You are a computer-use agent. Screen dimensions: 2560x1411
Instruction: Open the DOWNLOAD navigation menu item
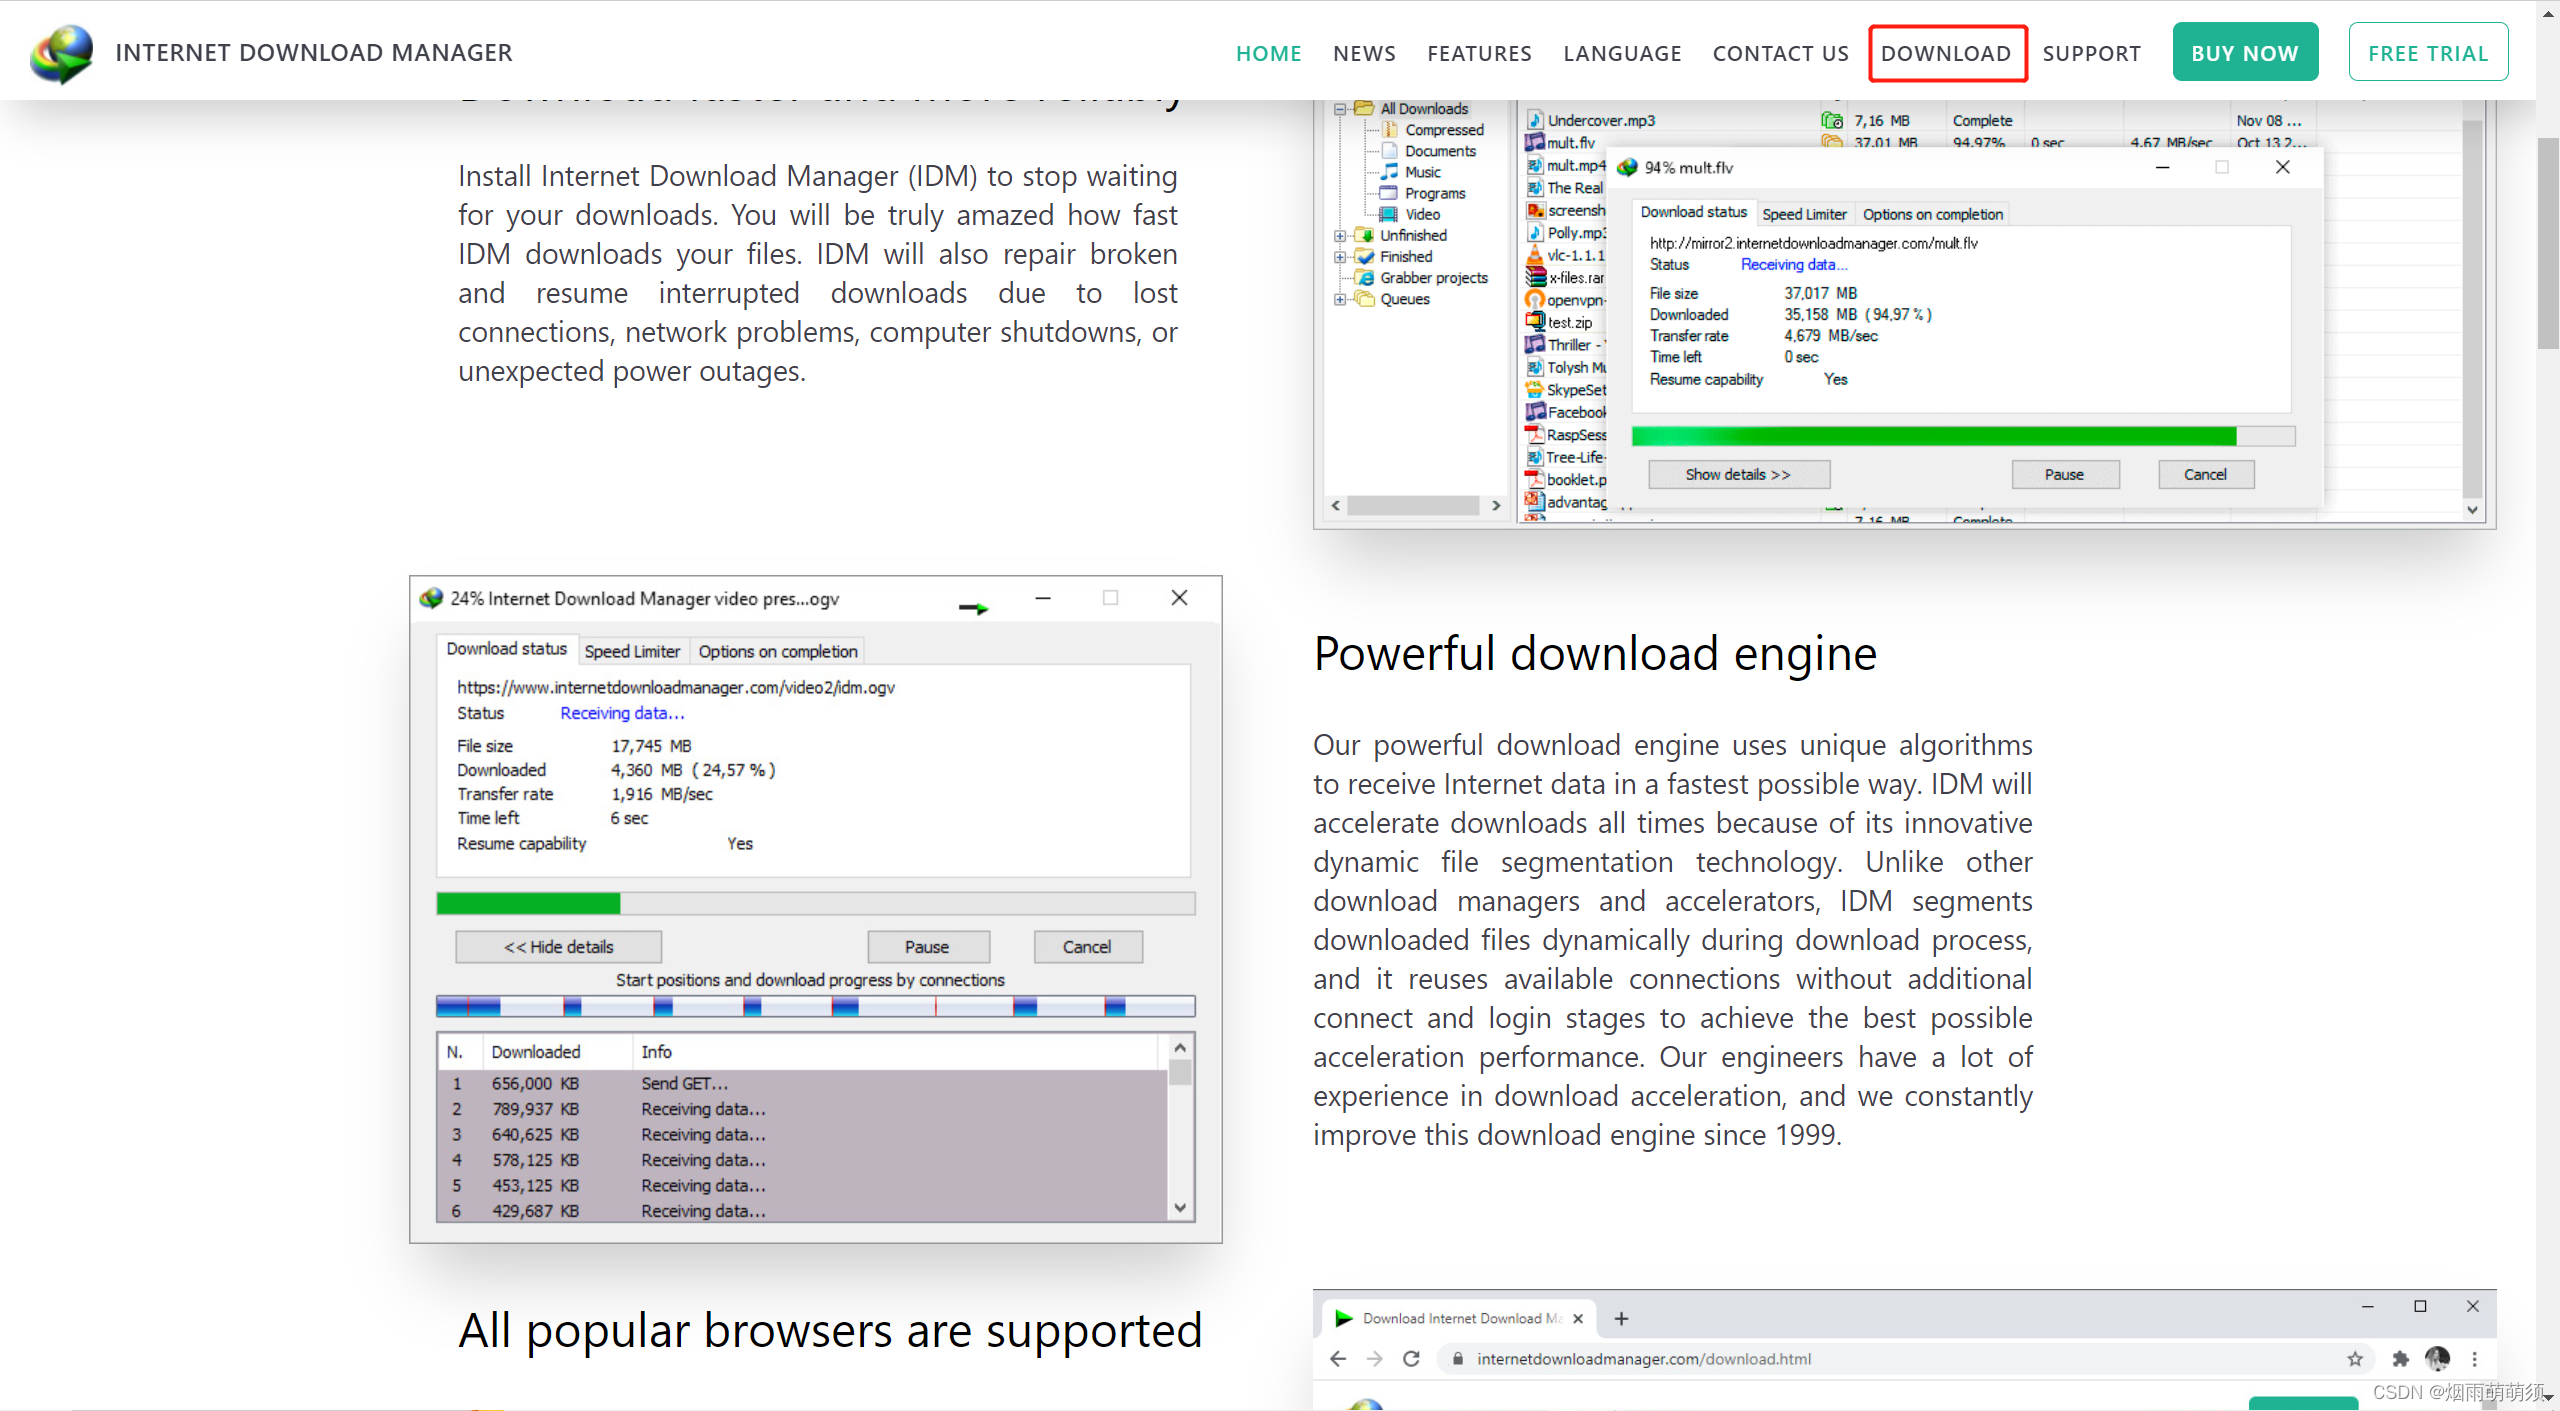[x=1946, y=53]
